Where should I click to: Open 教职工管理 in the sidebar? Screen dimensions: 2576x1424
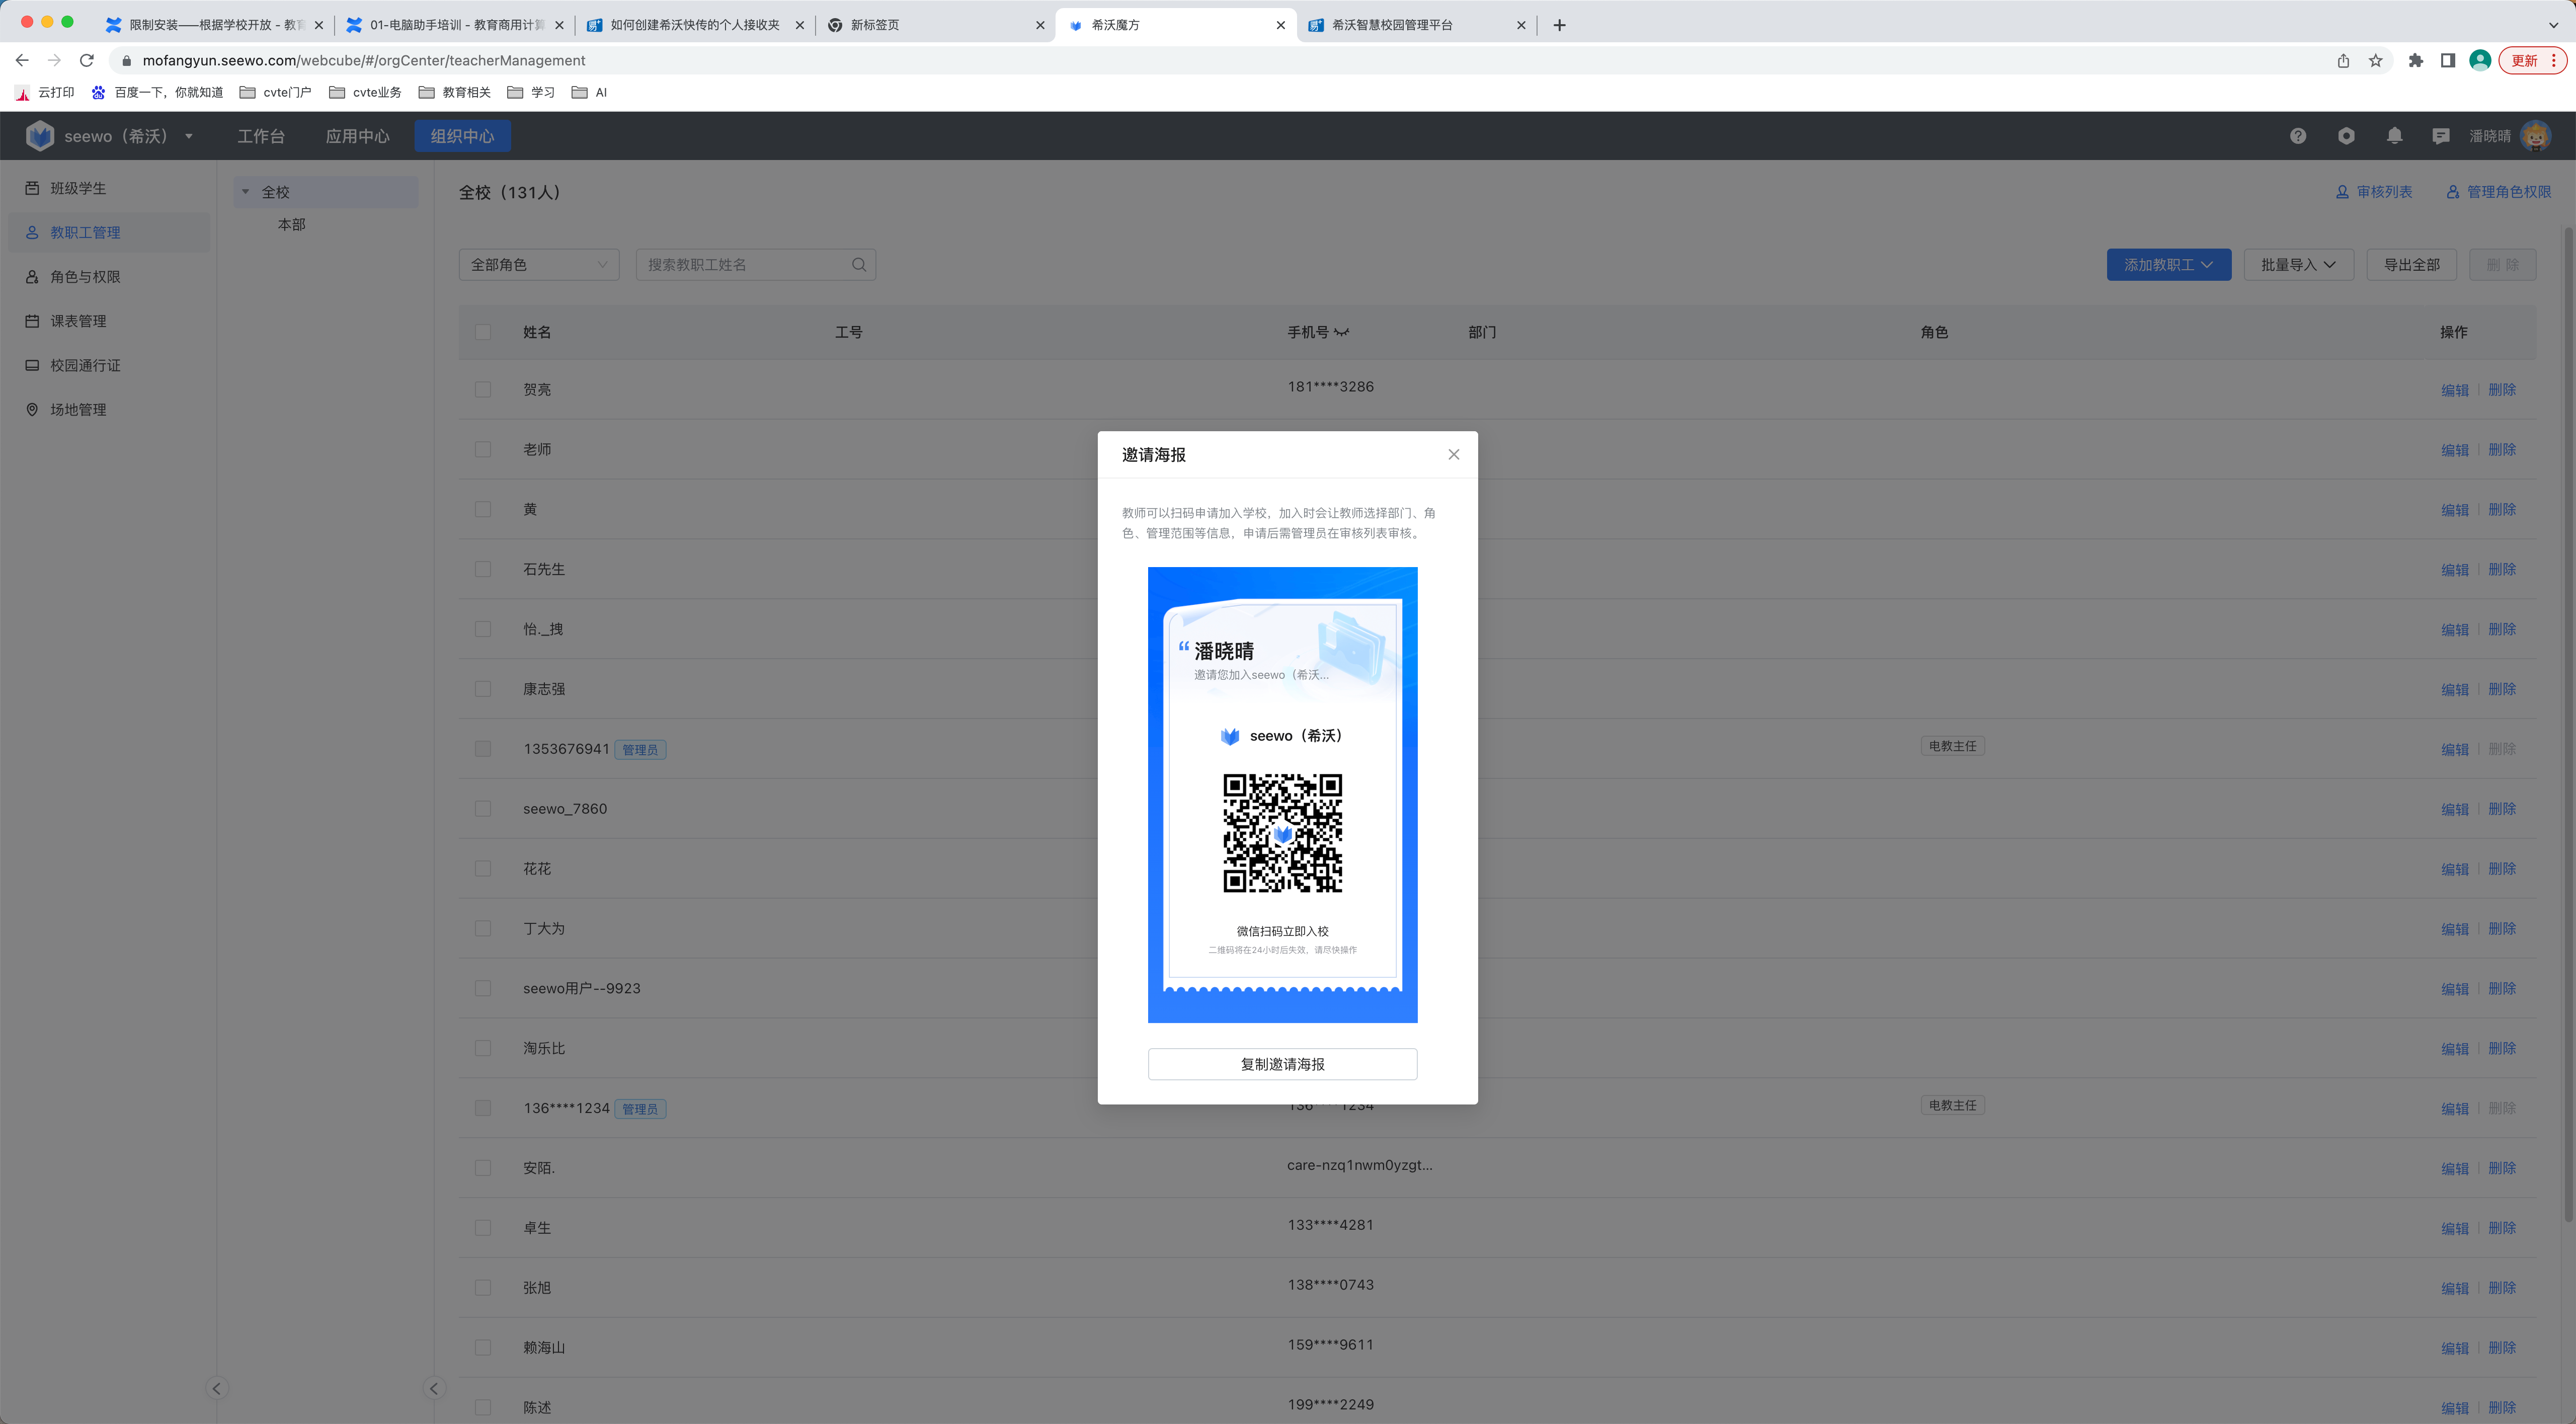pos(109,232)
